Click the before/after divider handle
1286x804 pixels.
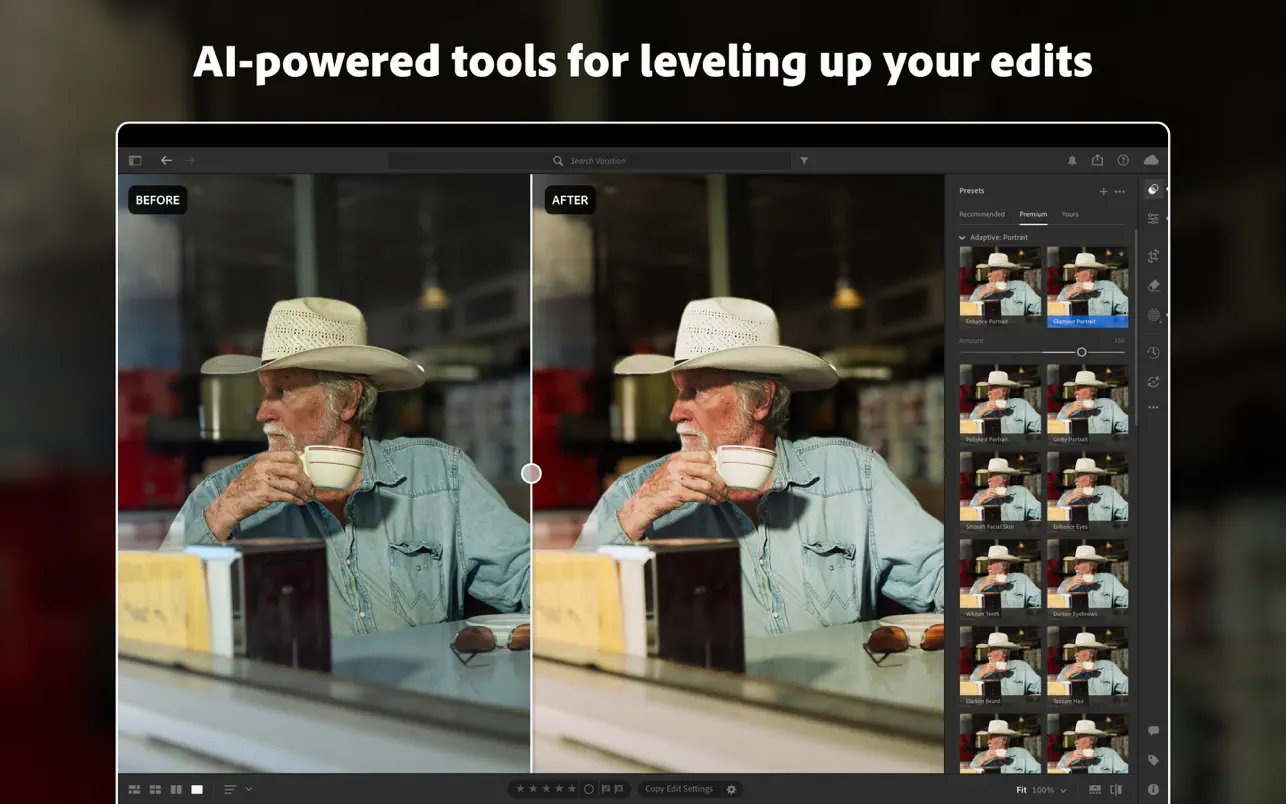point(531,473)
